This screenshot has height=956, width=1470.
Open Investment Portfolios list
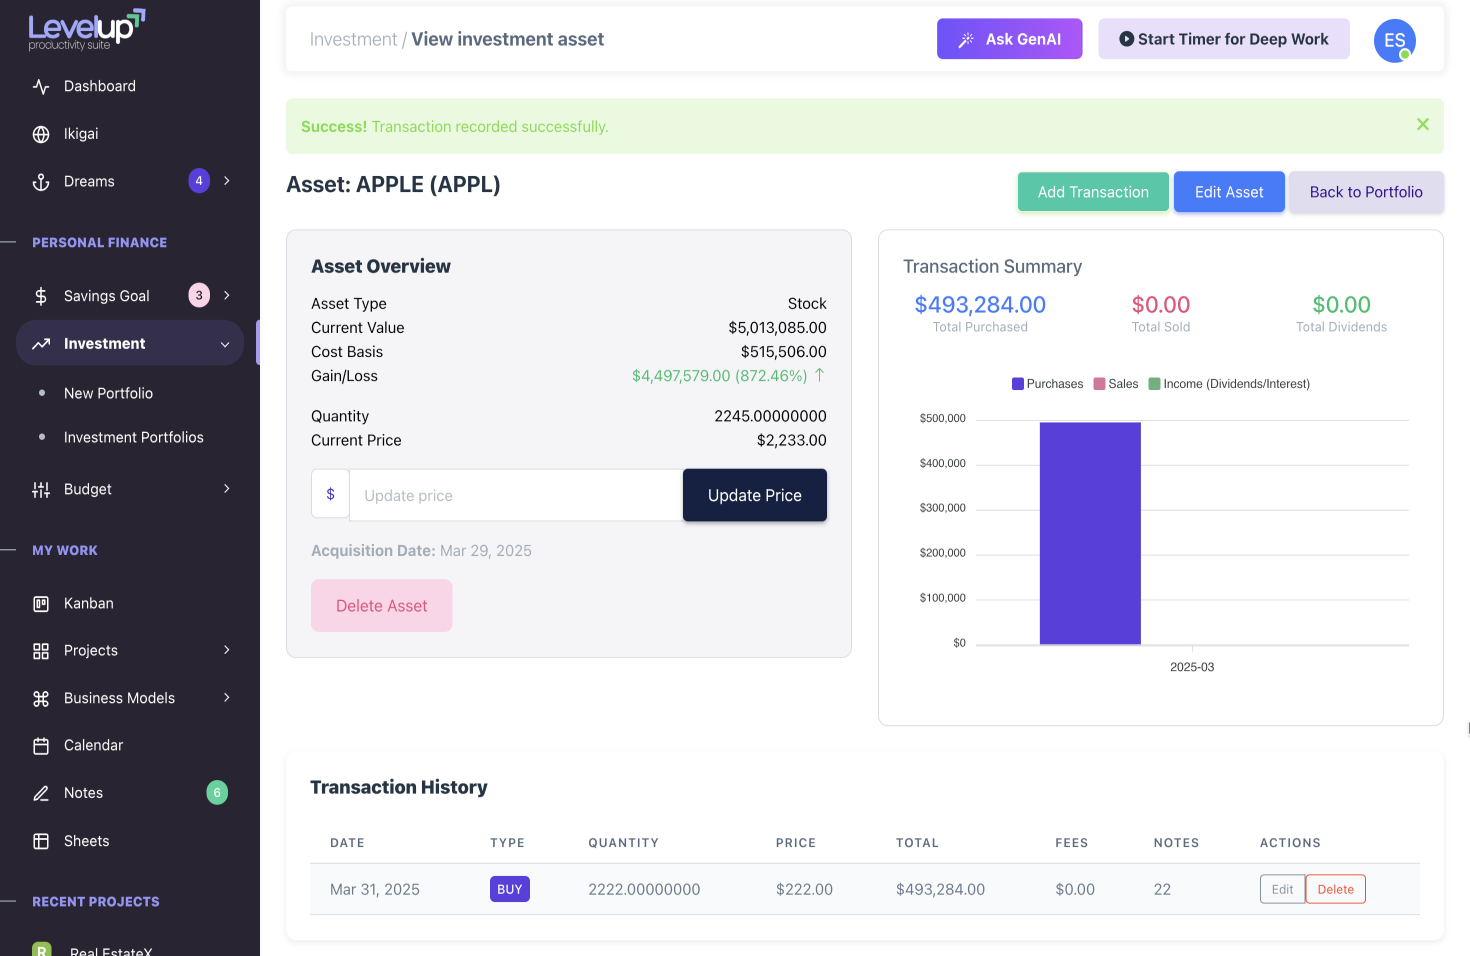(x=134, y=438)
